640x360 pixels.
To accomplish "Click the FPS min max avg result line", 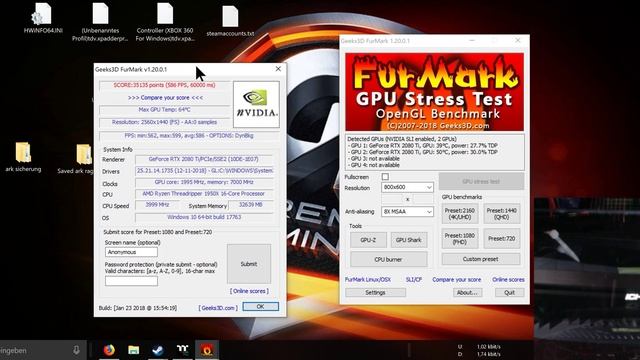I will [189, 136].
